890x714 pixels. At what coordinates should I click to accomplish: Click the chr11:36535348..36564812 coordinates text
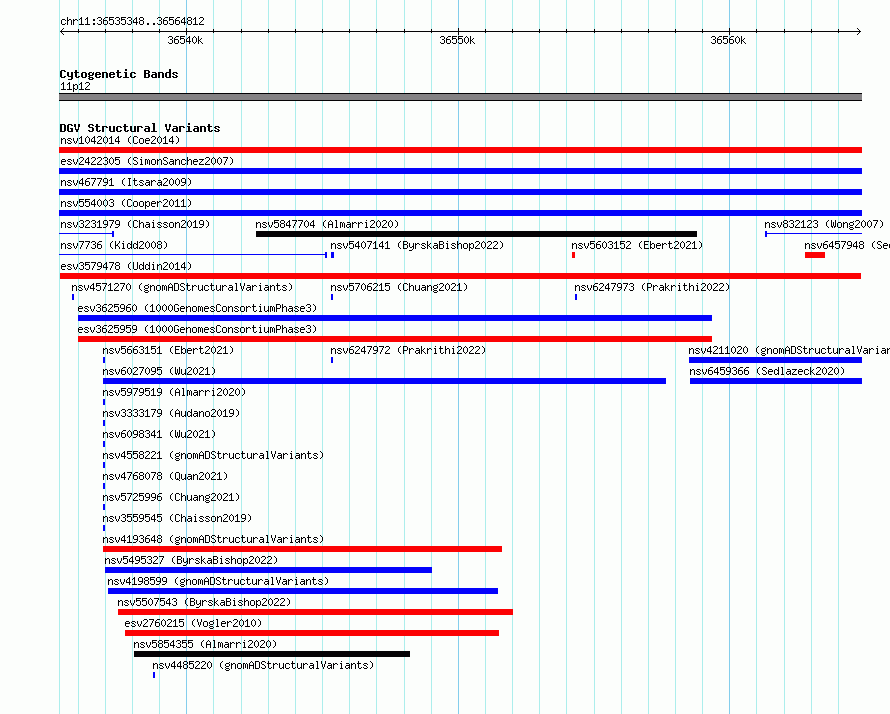pos(132,22)
